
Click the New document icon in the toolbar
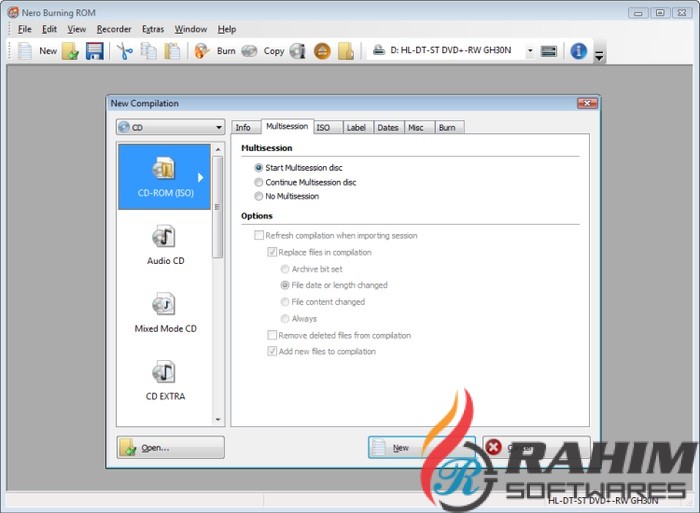[x=25, y=51]
